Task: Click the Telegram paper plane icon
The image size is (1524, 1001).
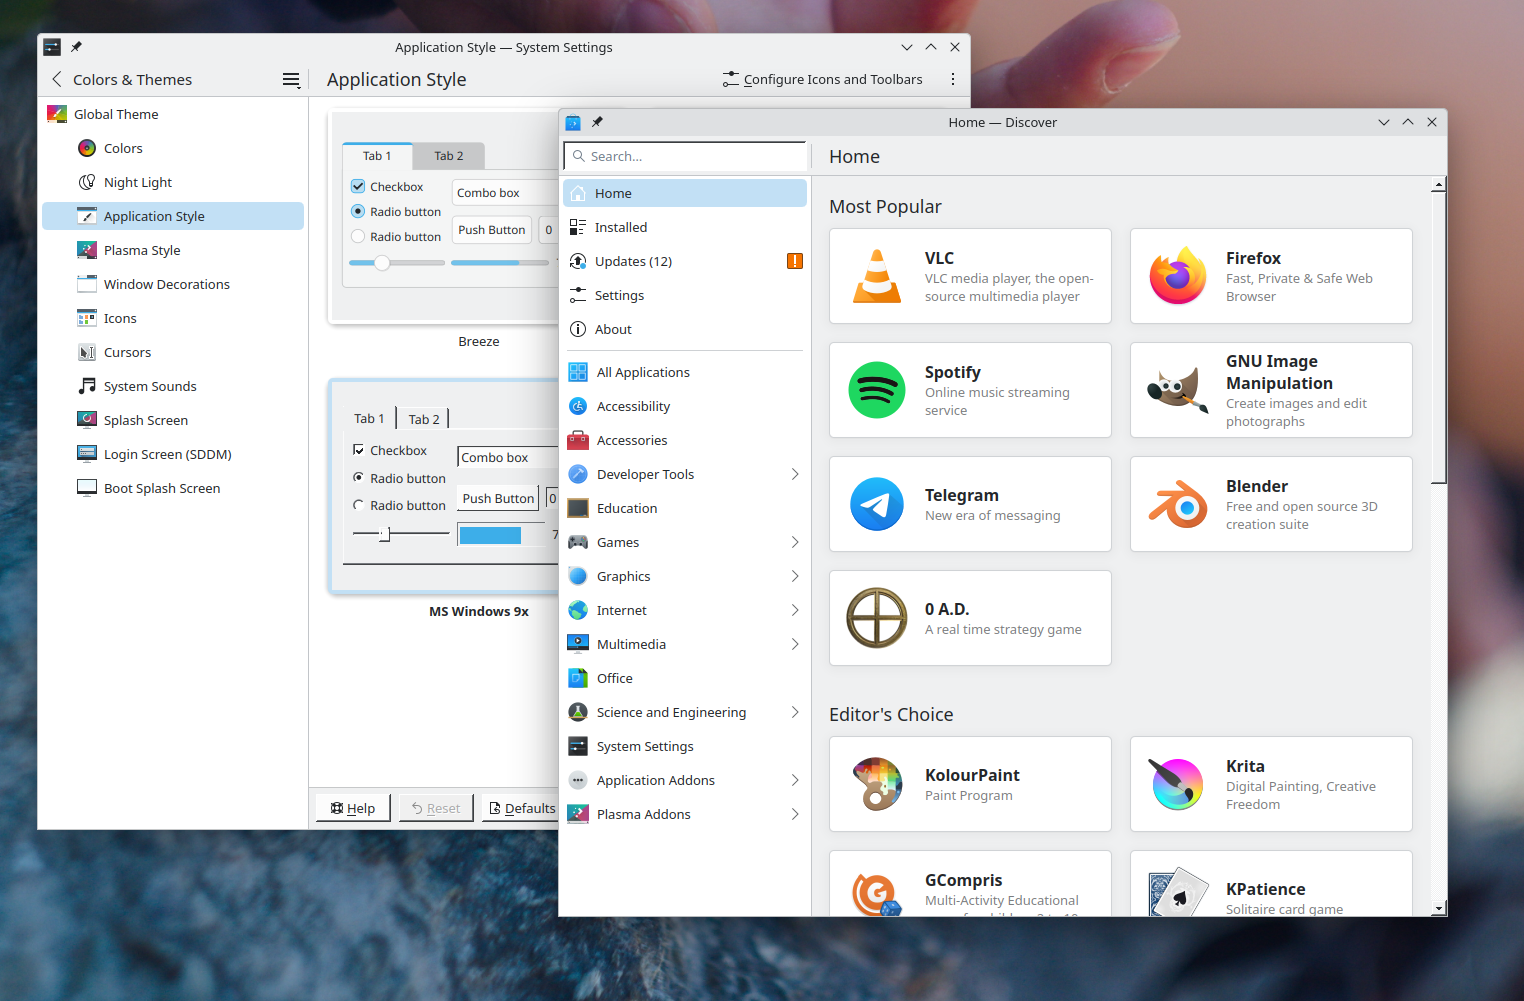Action: coord(877,504)
